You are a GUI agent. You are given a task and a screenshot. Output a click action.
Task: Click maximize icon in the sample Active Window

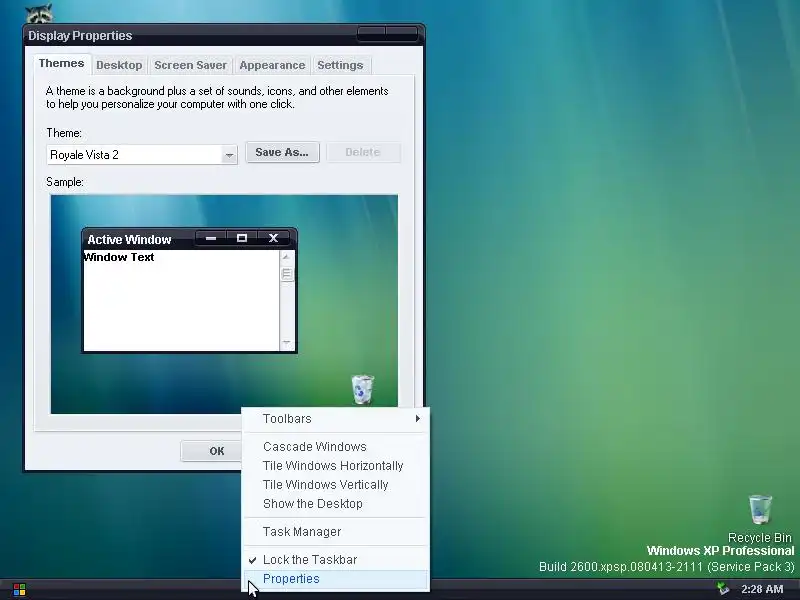[242, 238]
